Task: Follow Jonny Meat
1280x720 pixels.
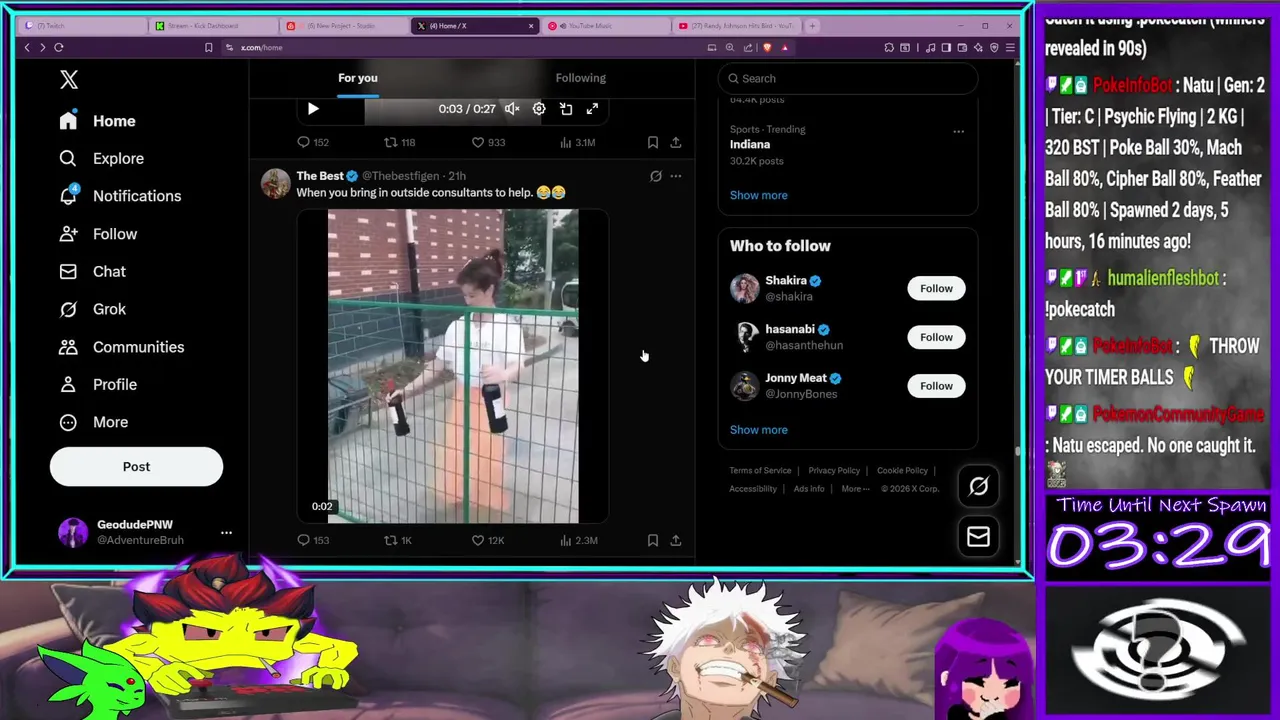Action: click(936, 386)
